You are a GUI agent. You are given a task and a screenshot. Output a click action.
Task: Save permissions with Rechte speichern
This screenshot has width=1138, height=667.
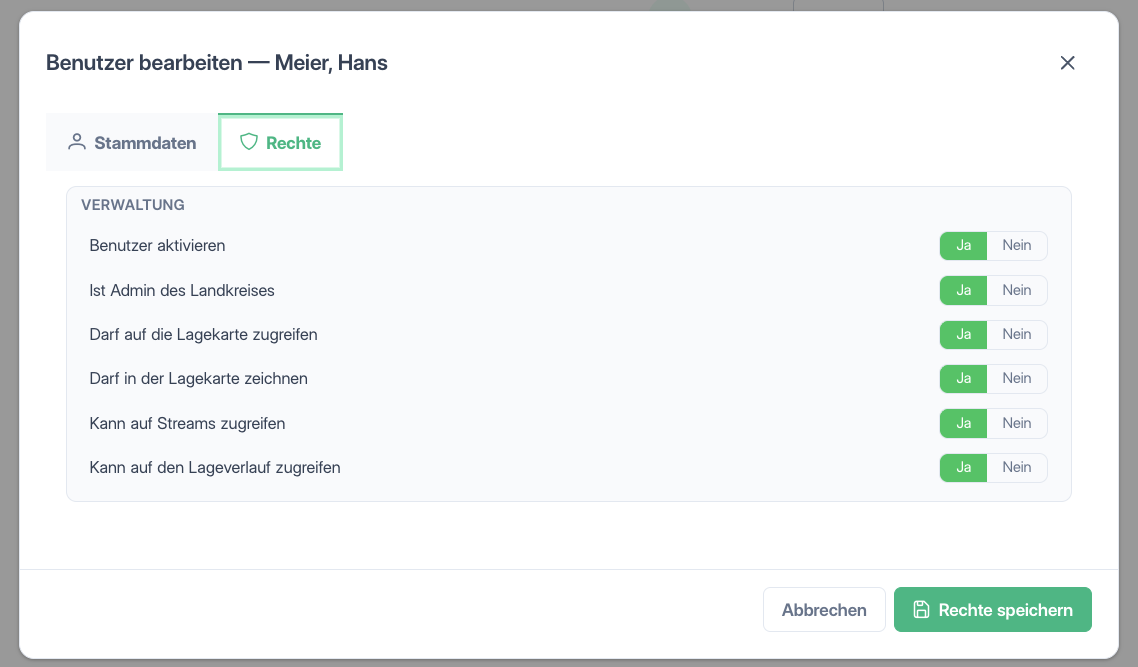[993, 610]
